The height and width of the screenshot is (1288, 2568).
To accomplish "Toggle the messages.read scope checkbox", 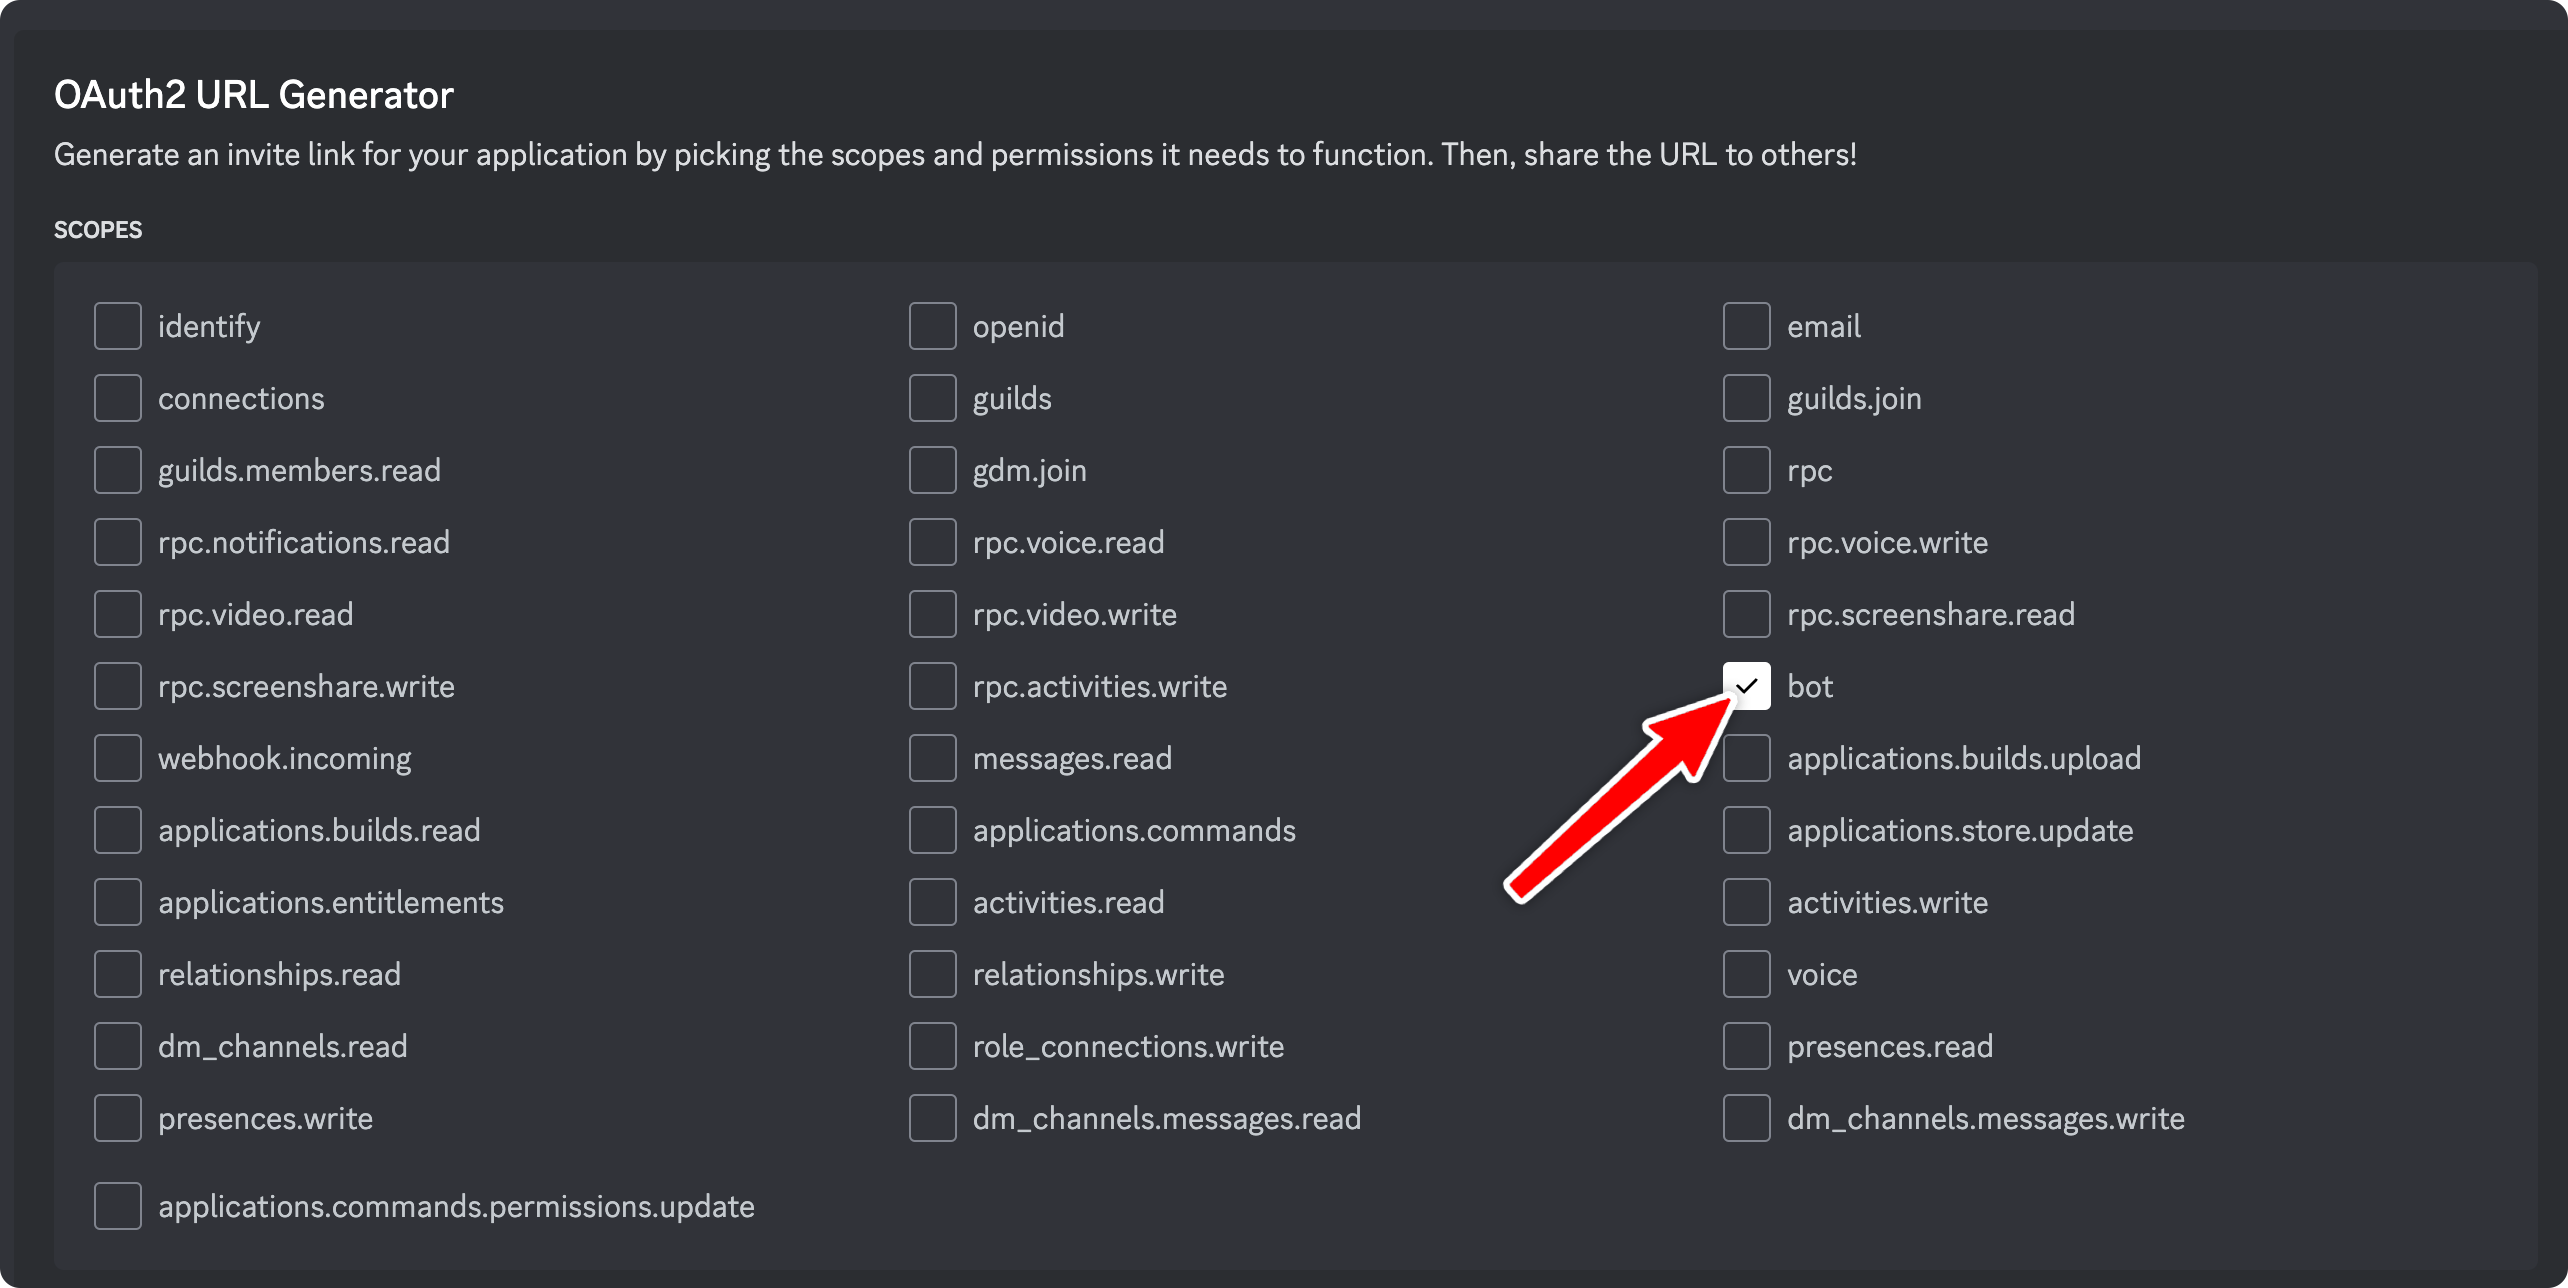I will 932,758.
